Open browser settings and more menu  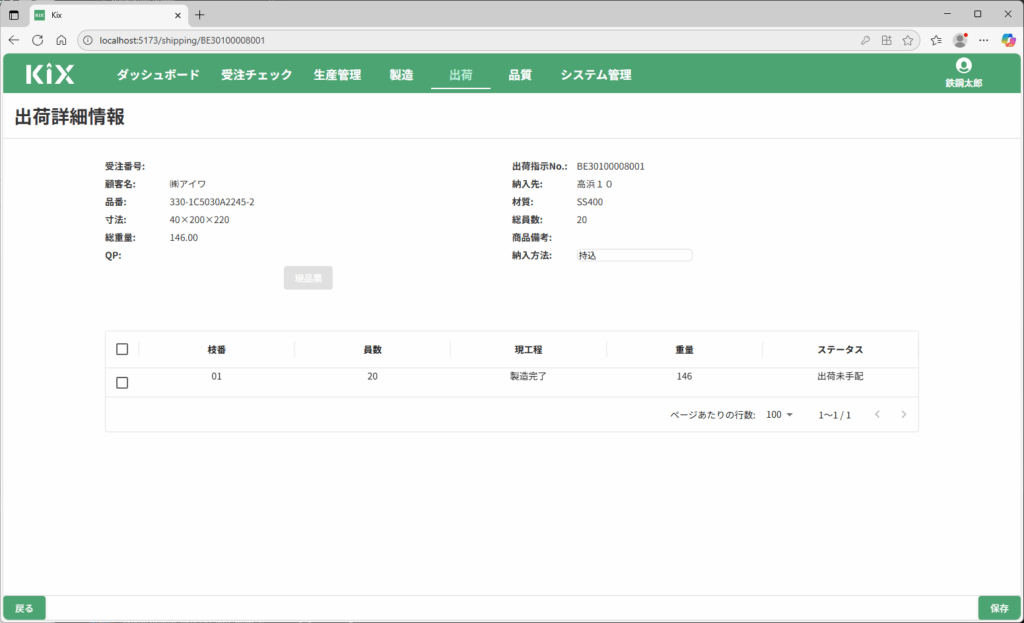coord(984,40)
